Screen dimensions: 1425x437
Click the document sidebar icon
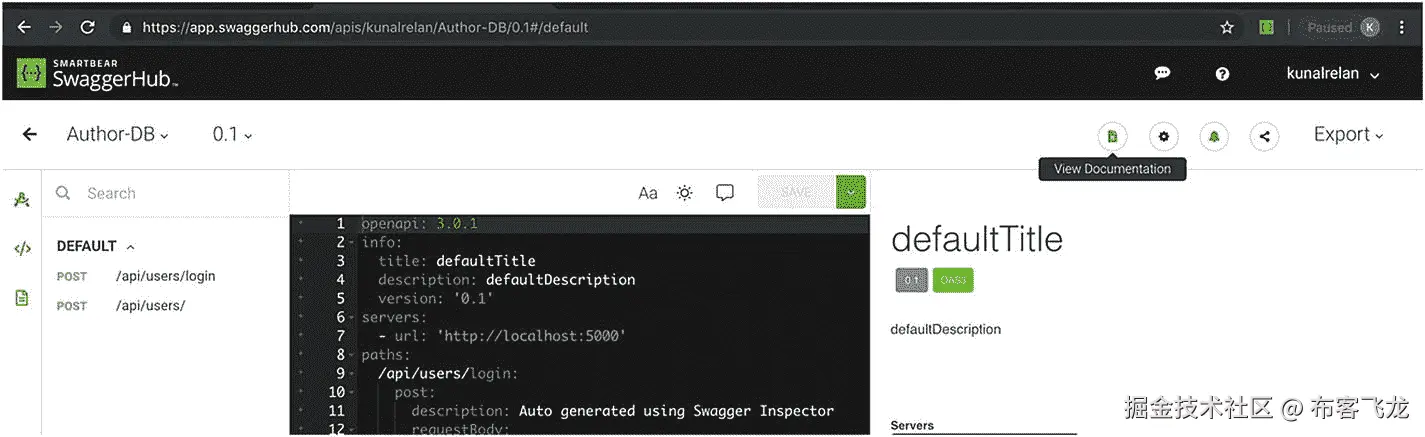[22, 298]
